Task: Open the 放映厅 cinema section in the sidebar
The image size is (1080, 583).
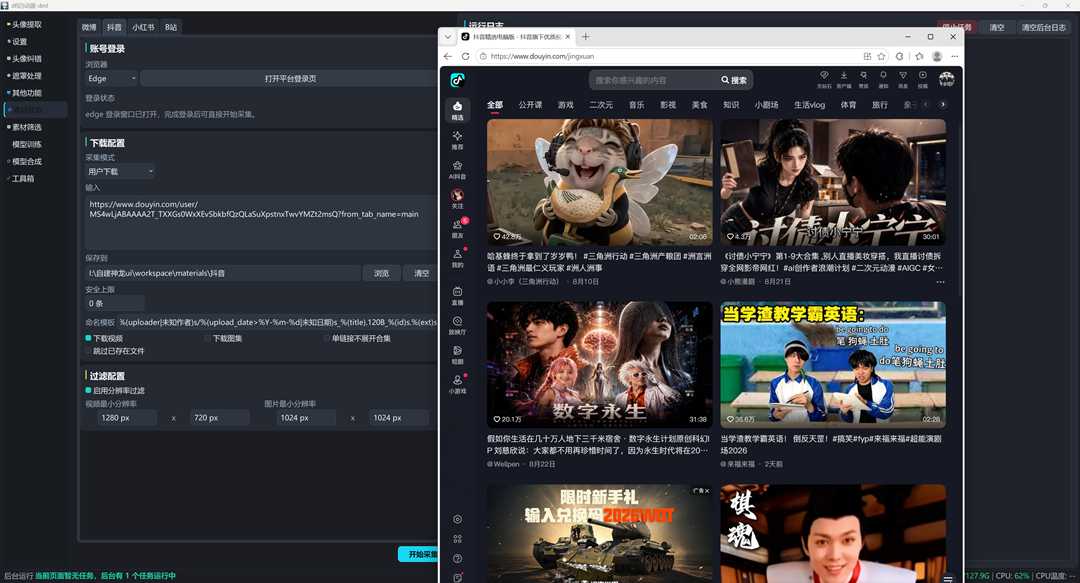Action: [457, 325]
